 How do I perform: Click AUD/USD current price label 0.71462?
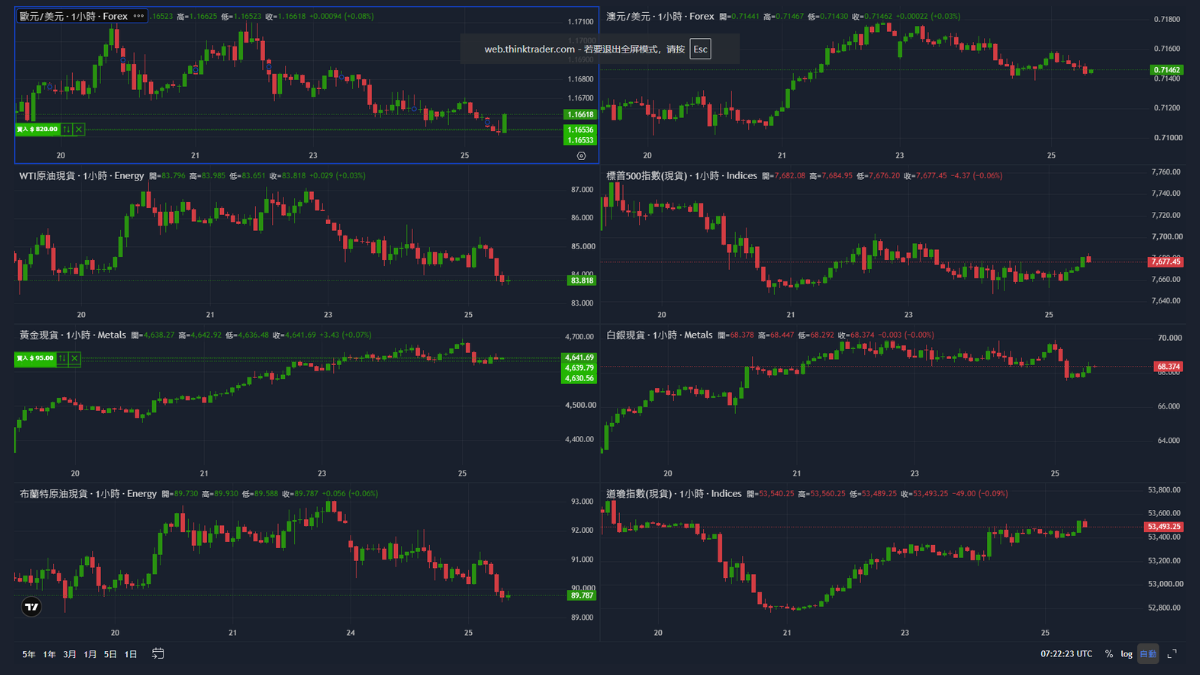point(1167,70)
